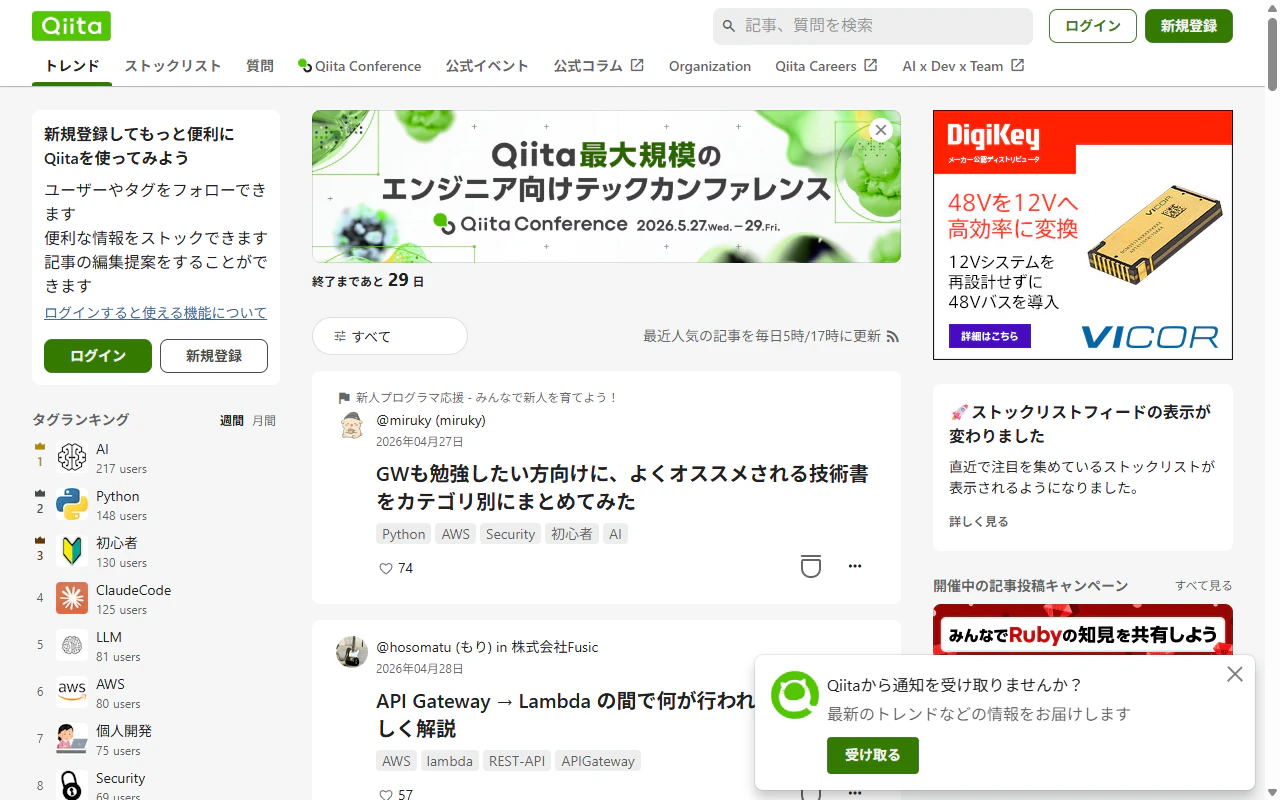Viewport: 1280px width, 800px height.
Task: Click the sidebar 新規登録 button
Action: coord(214,356)
